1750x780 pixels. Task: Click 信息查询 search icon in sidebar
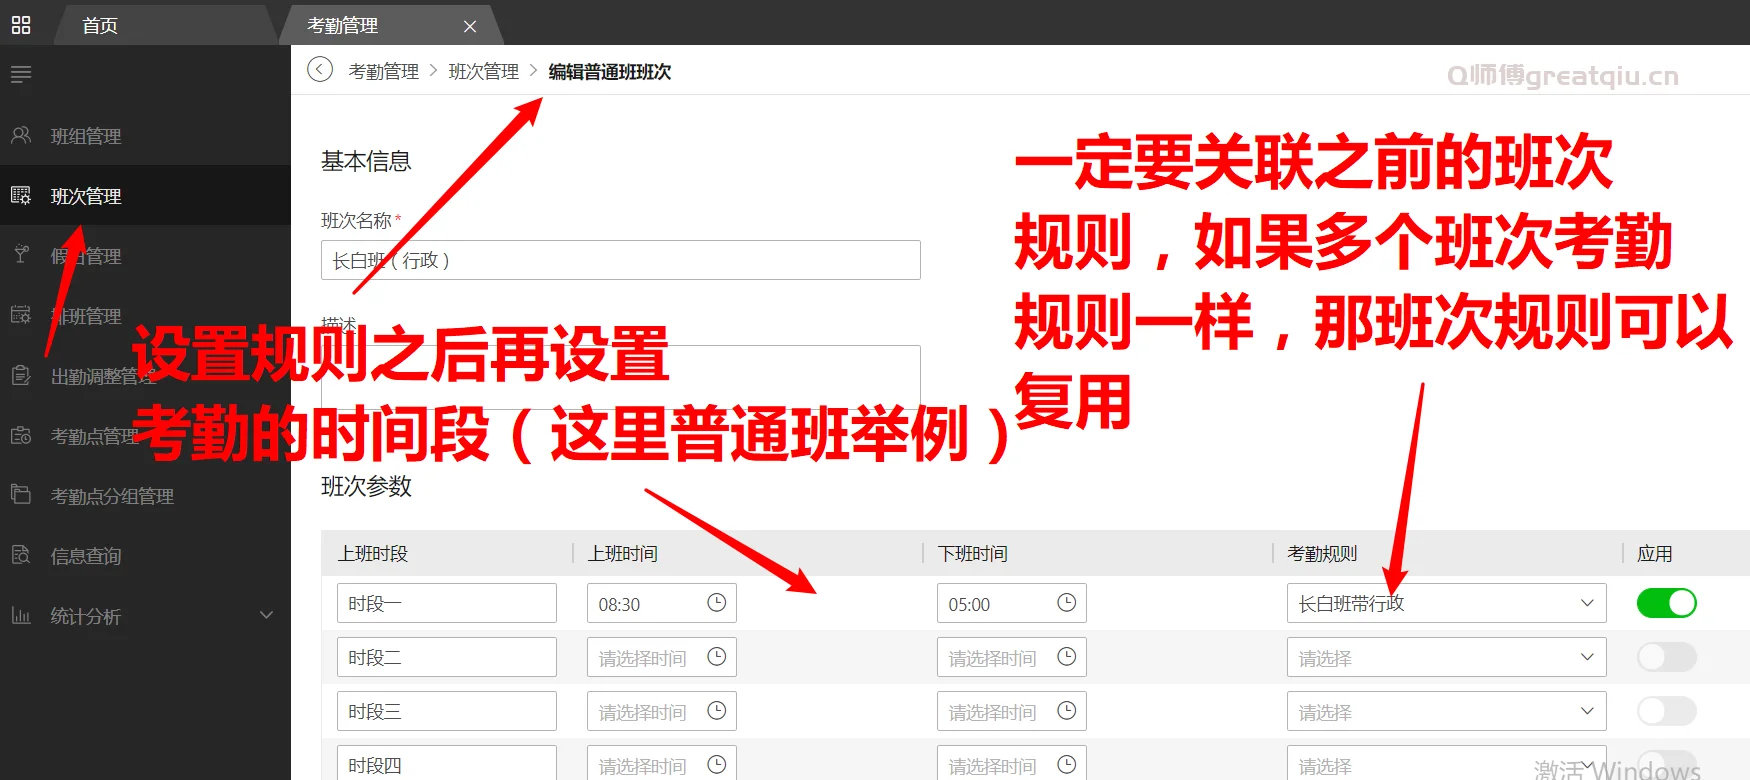point(21,555)
